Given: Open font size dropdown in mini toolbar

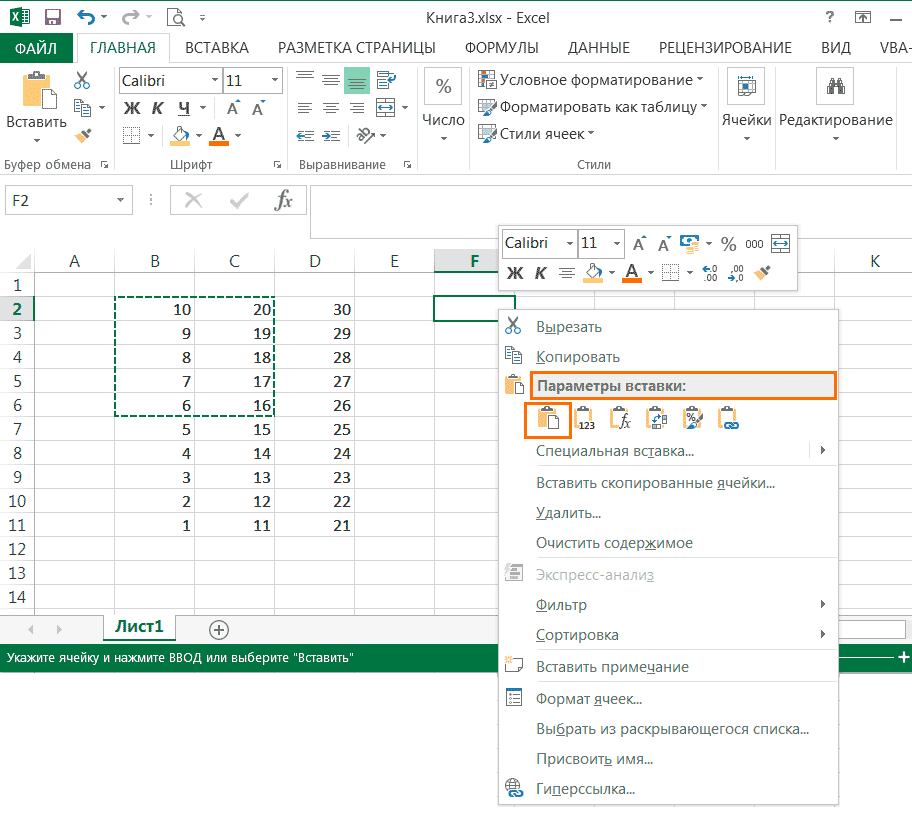Looking at the screenshot, I should pos(616,243).
